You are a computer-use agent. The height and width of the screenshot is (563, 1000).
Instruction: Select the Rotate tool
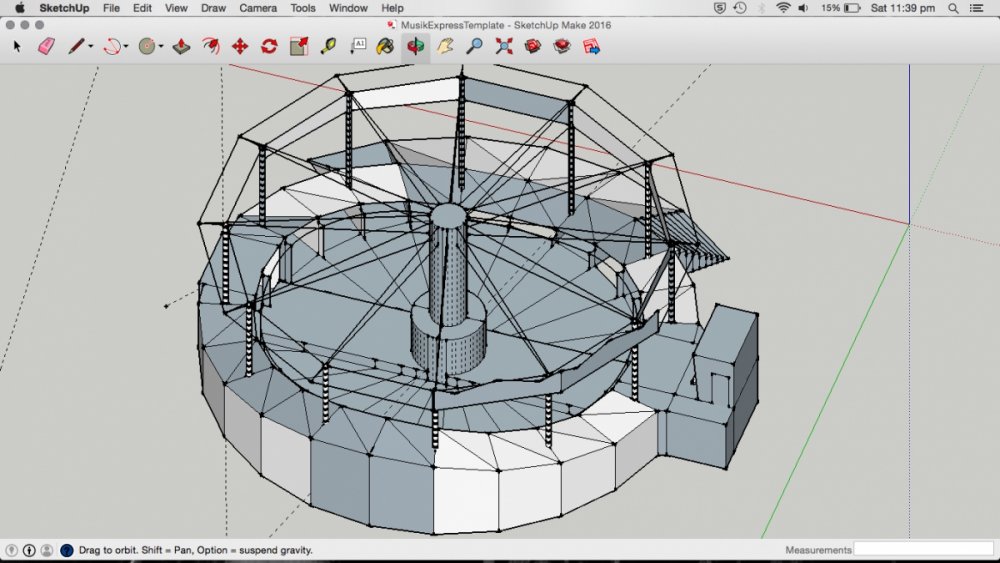click(x=269, y=46)
